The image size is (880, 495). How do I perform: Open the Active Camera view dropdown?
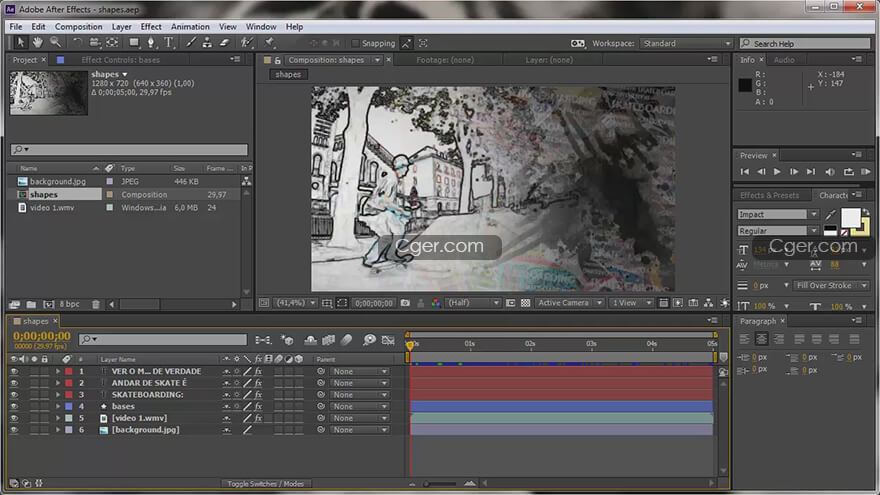pos(569,303)
